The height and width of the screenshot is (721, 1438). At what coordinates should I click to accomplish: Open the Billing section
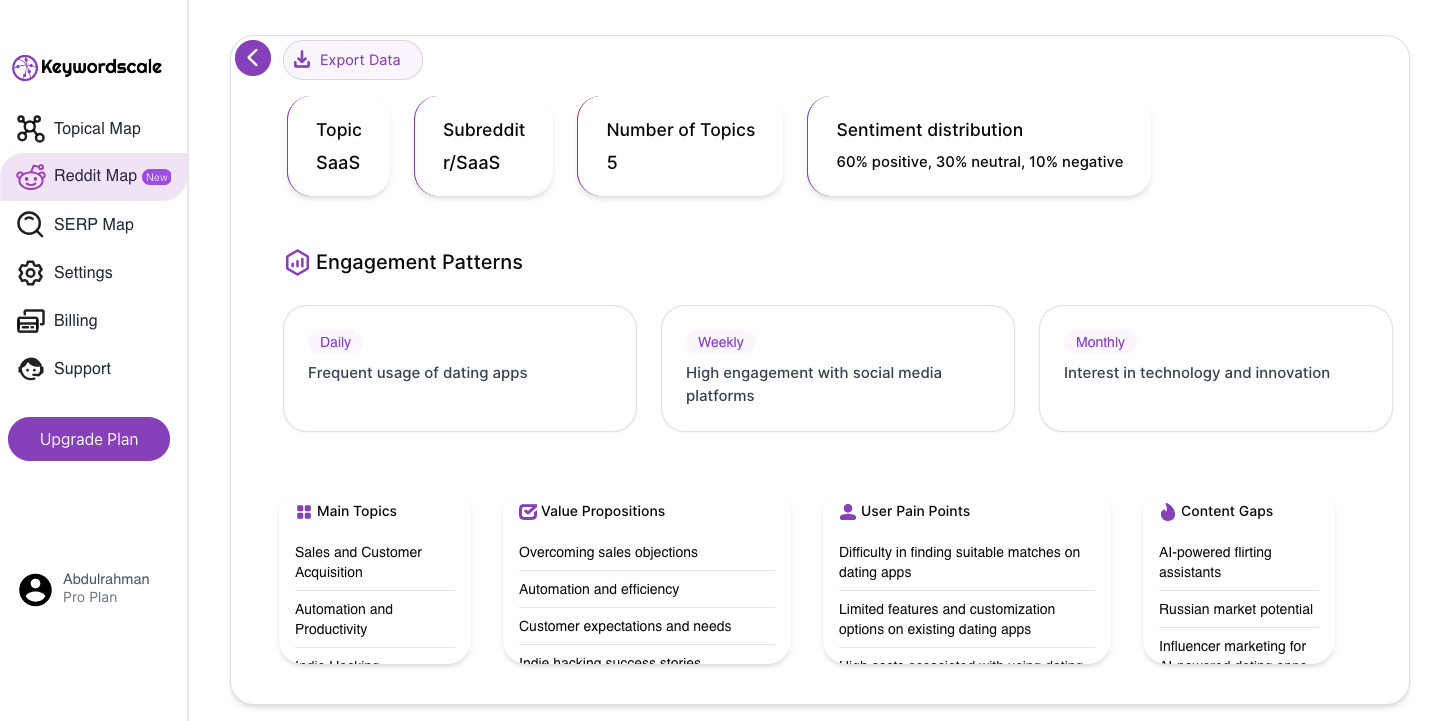[x=93, y=321]
